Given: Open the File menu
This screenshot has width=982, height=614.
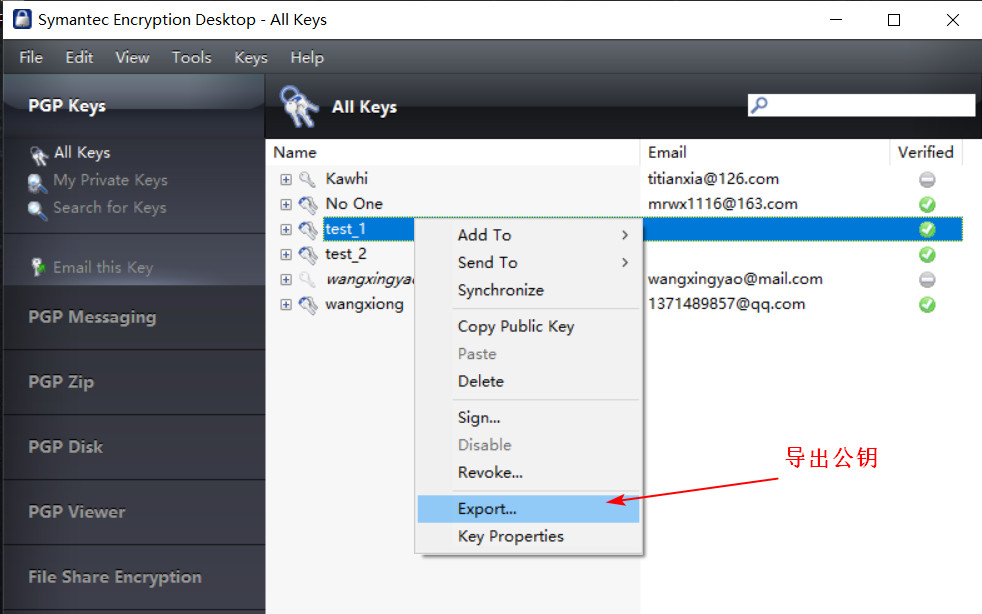Looking at the screenshot, I should [x=31, y=57].
